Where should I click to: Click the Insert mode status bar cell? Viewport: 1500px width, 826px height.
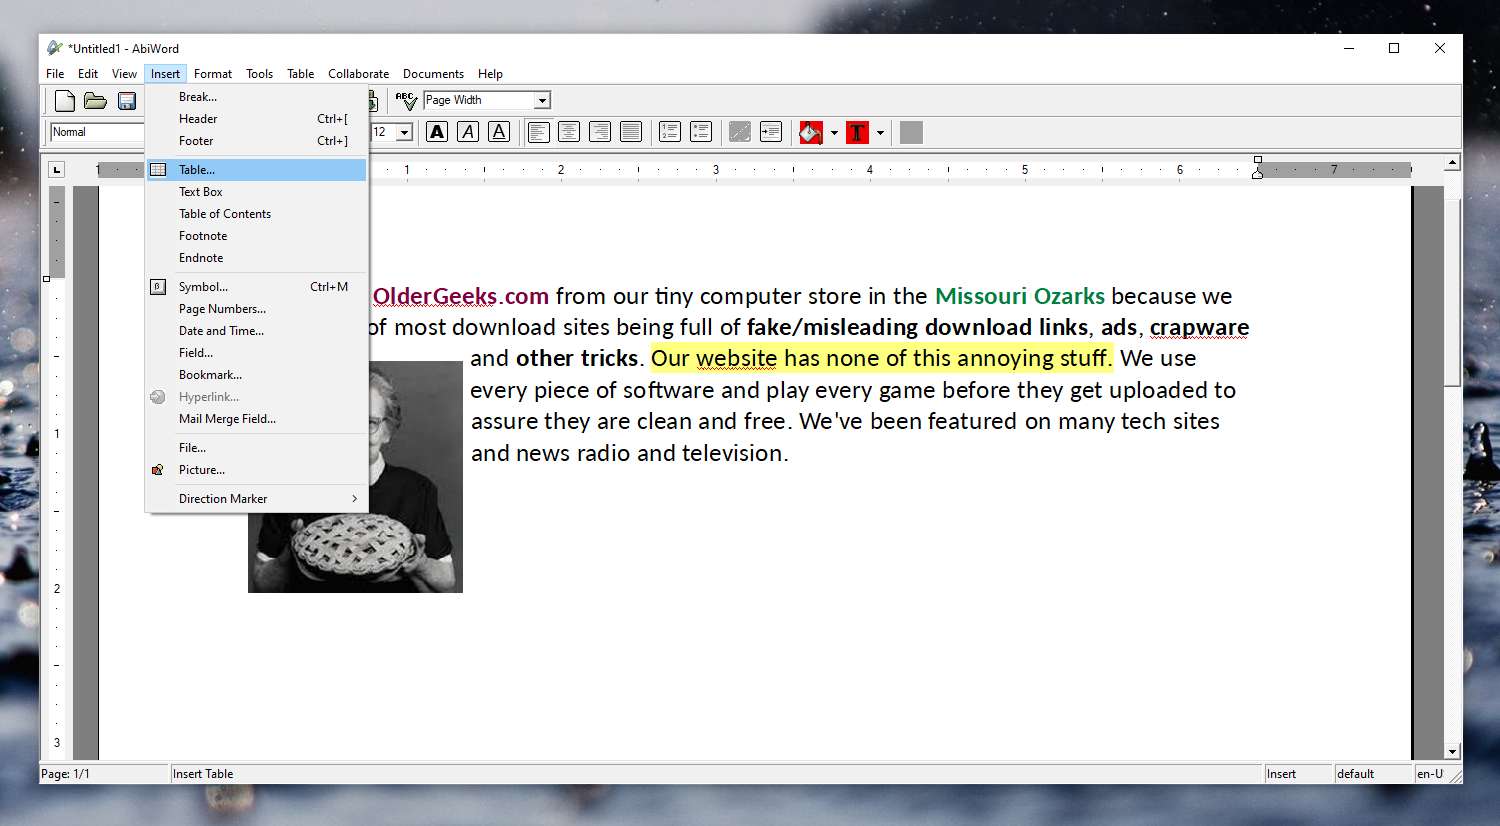click(1299, 774)
